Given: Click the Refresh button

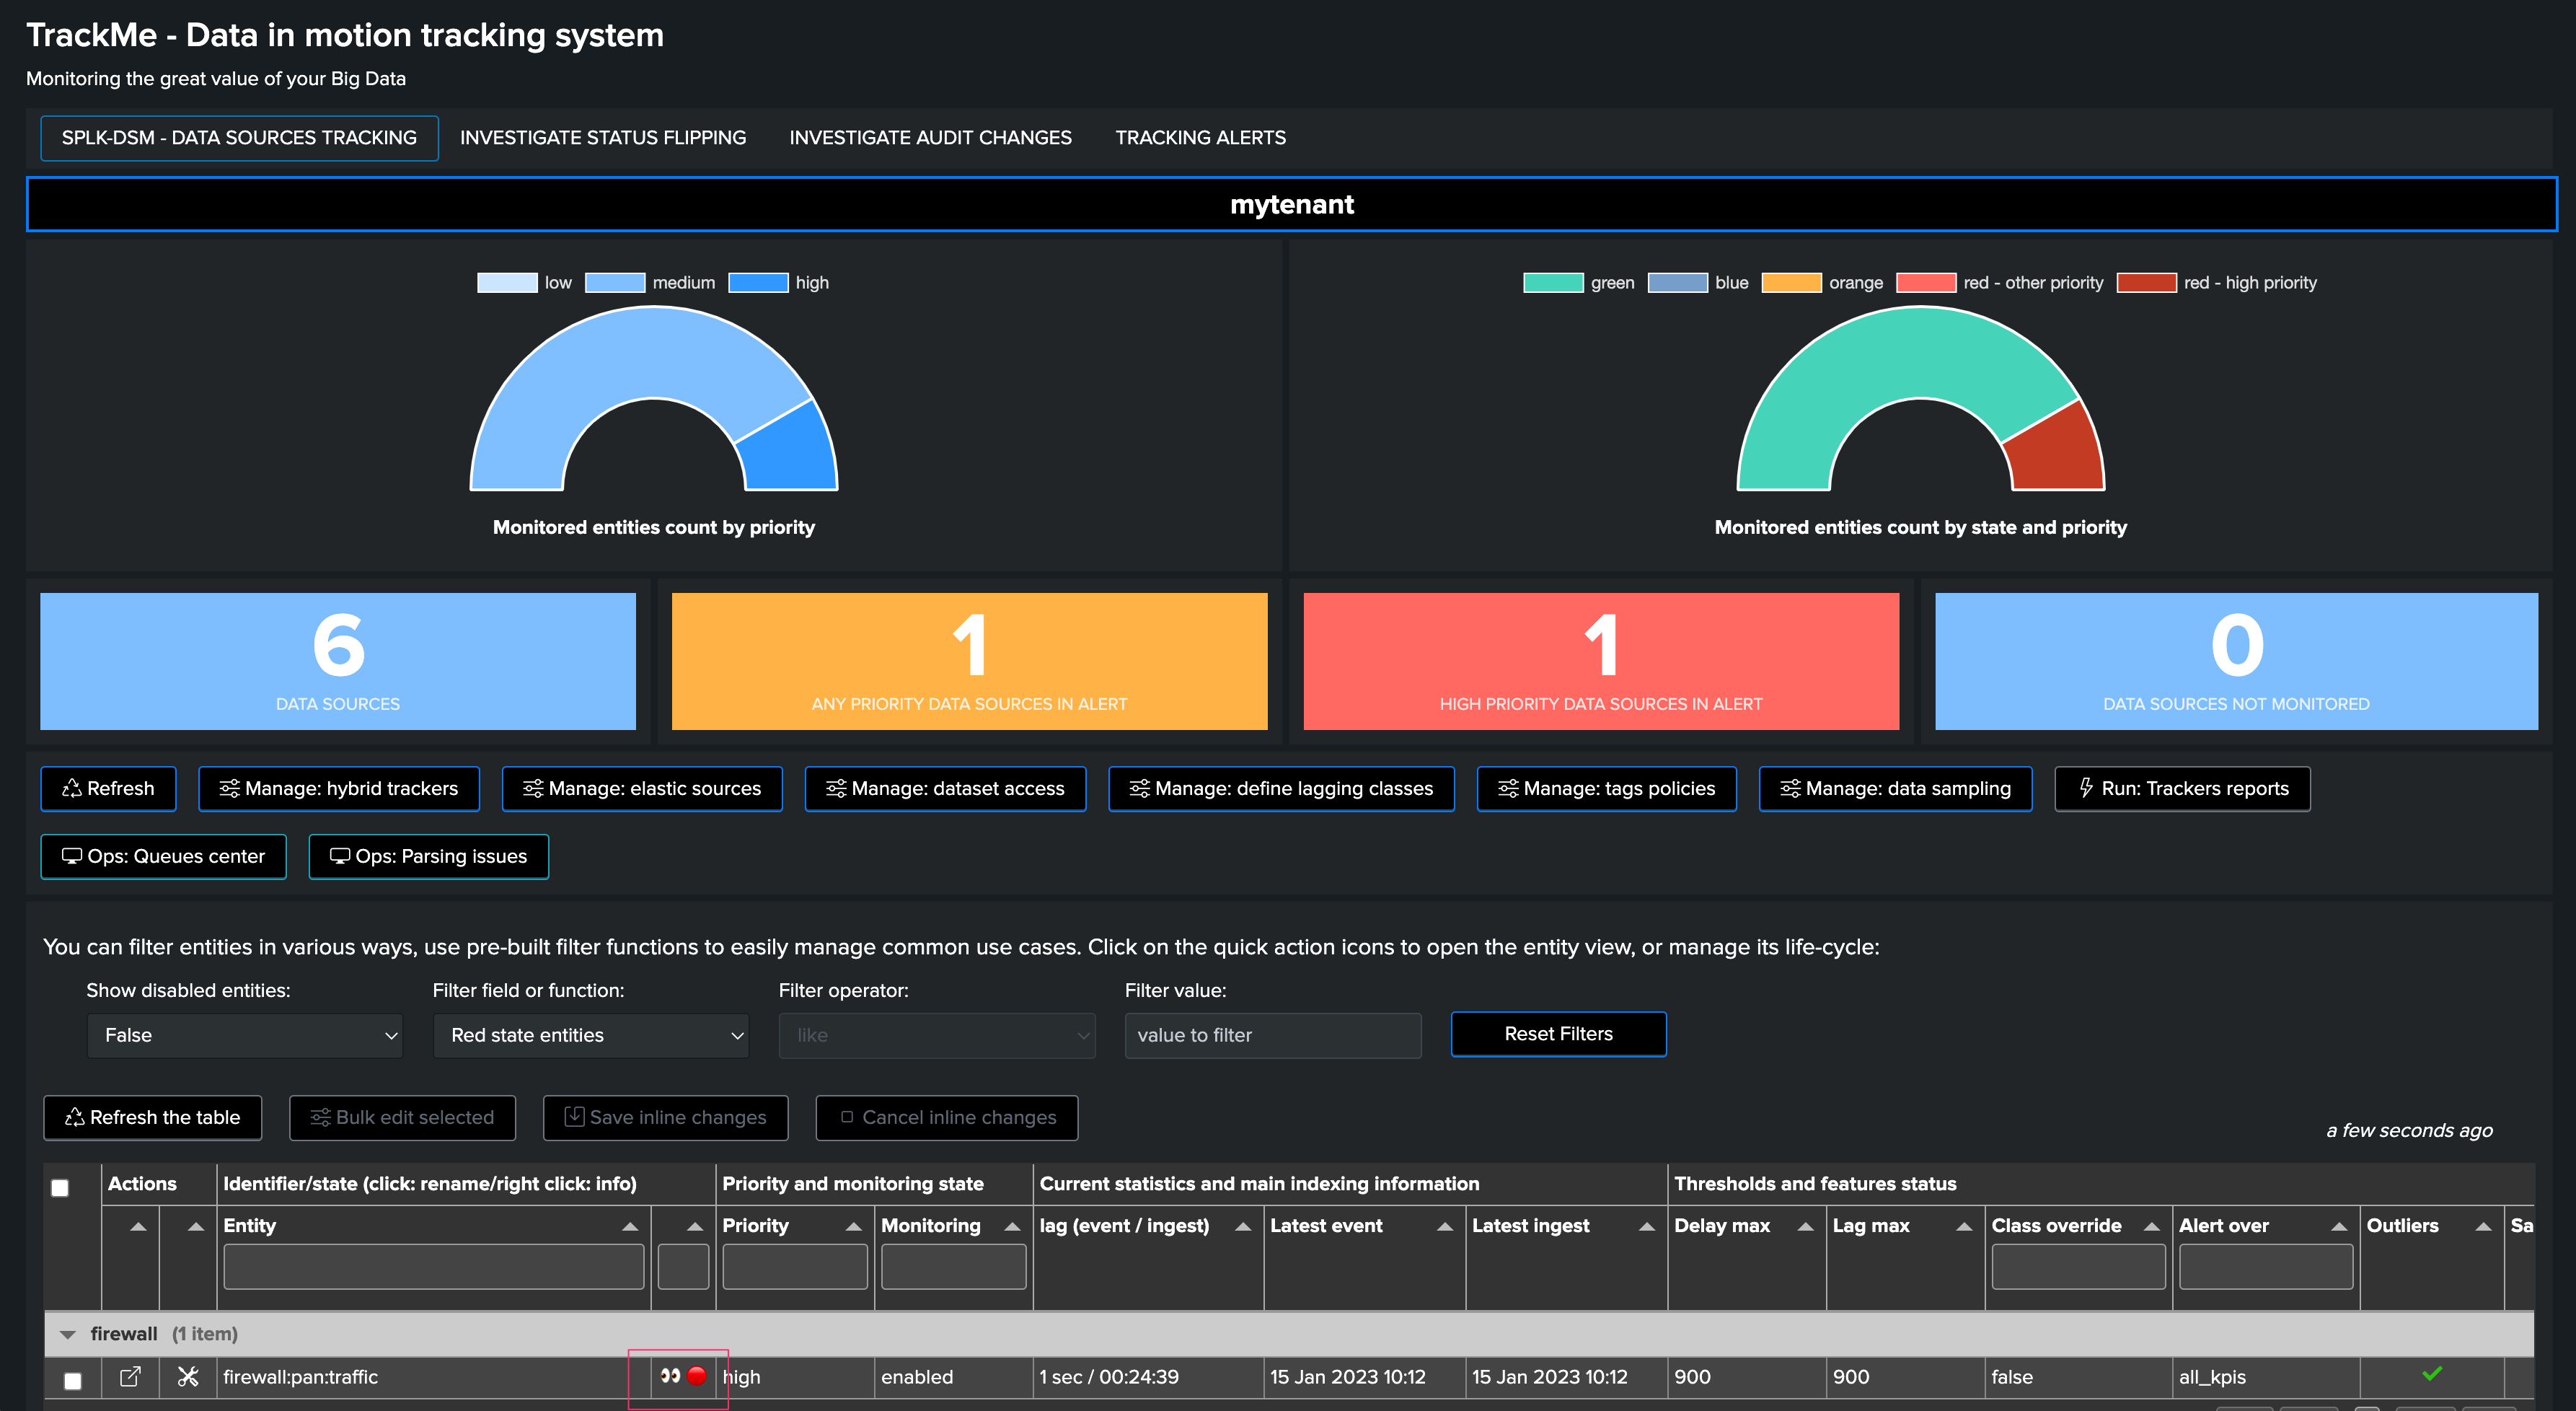Looking at the screenshot, I should click(x=108, y=788).
